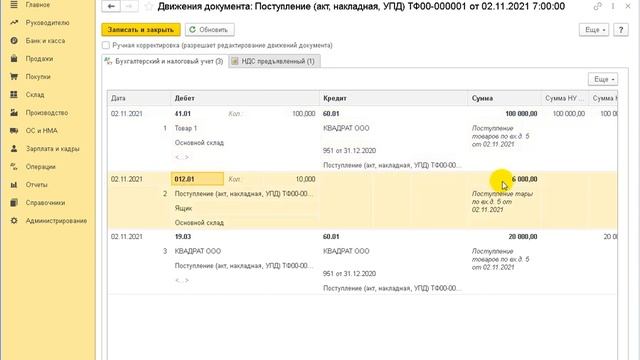
Task: Open help with the question mark button
Action: tap(621, 30)
